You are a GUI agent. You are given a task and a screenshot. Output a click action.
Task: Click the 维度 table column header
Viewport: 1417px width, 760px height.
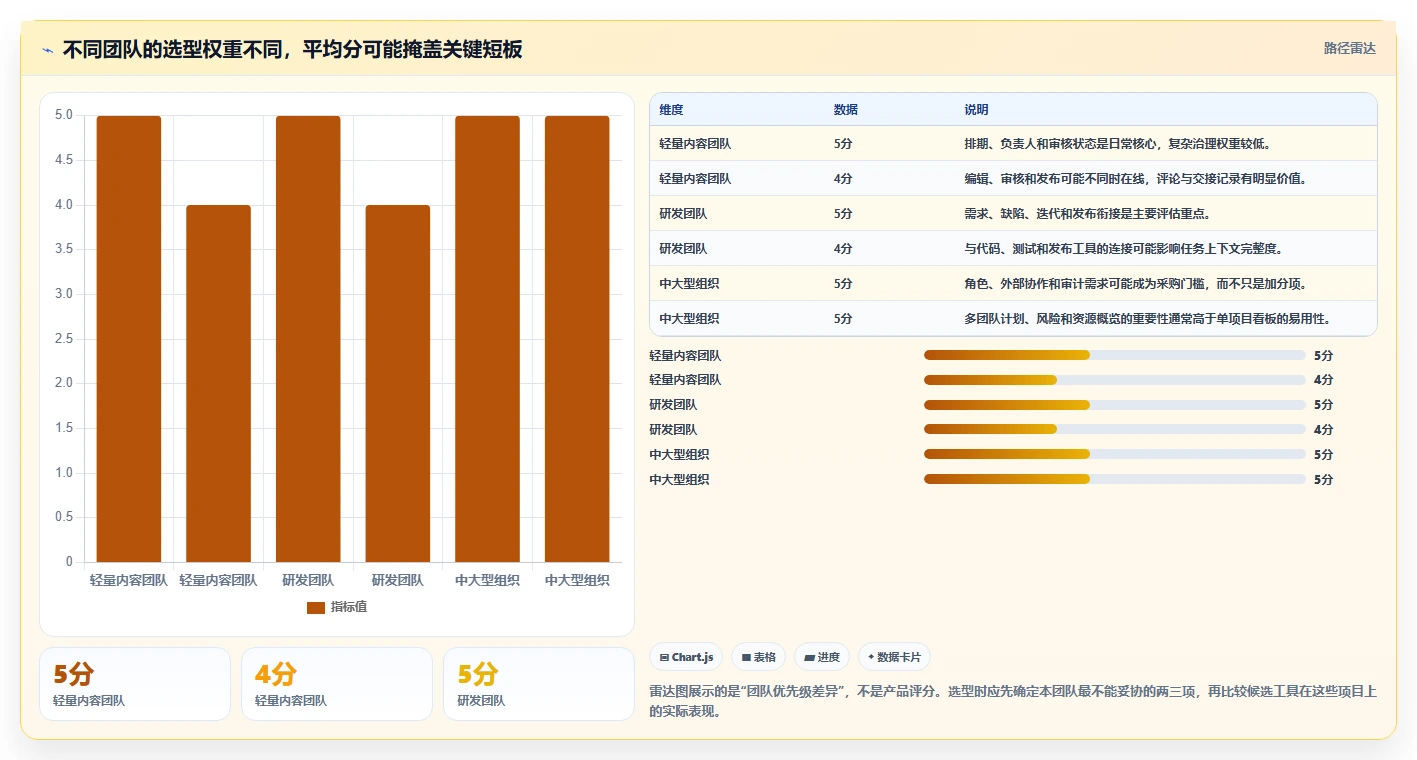point(671,110)
